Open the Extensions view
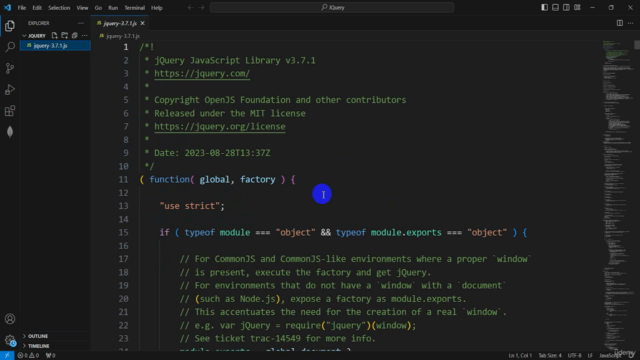This screenshot has height=360, width=640. point(10,111)
